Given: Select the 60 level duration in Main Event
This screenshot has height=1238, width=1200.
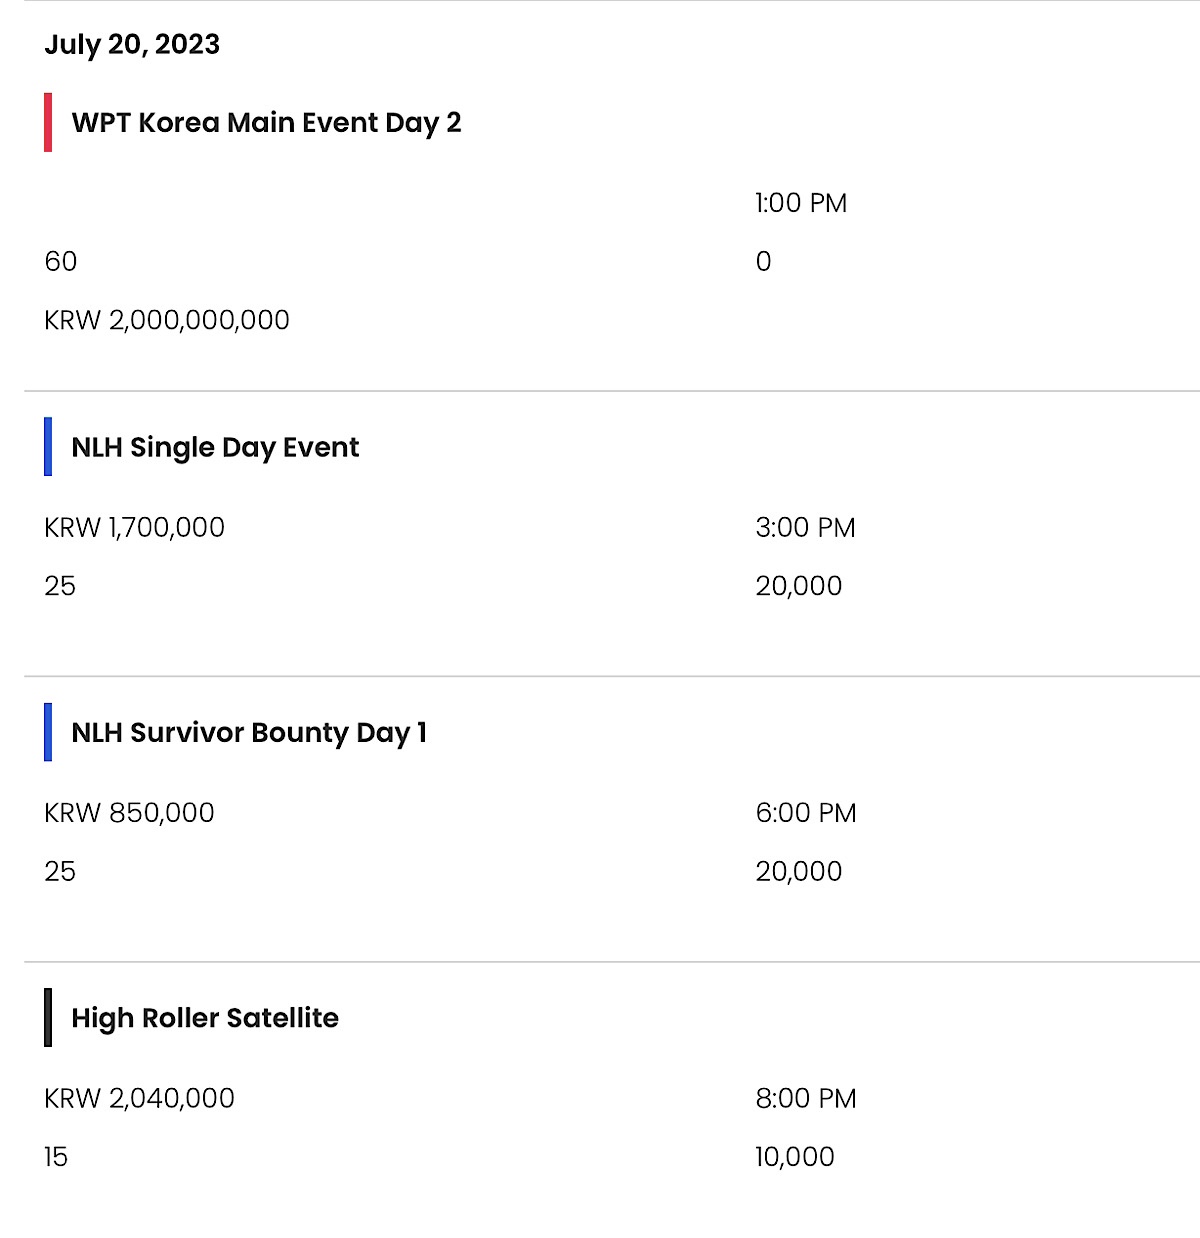Looking at the screenshot, I should click(61, 261).
